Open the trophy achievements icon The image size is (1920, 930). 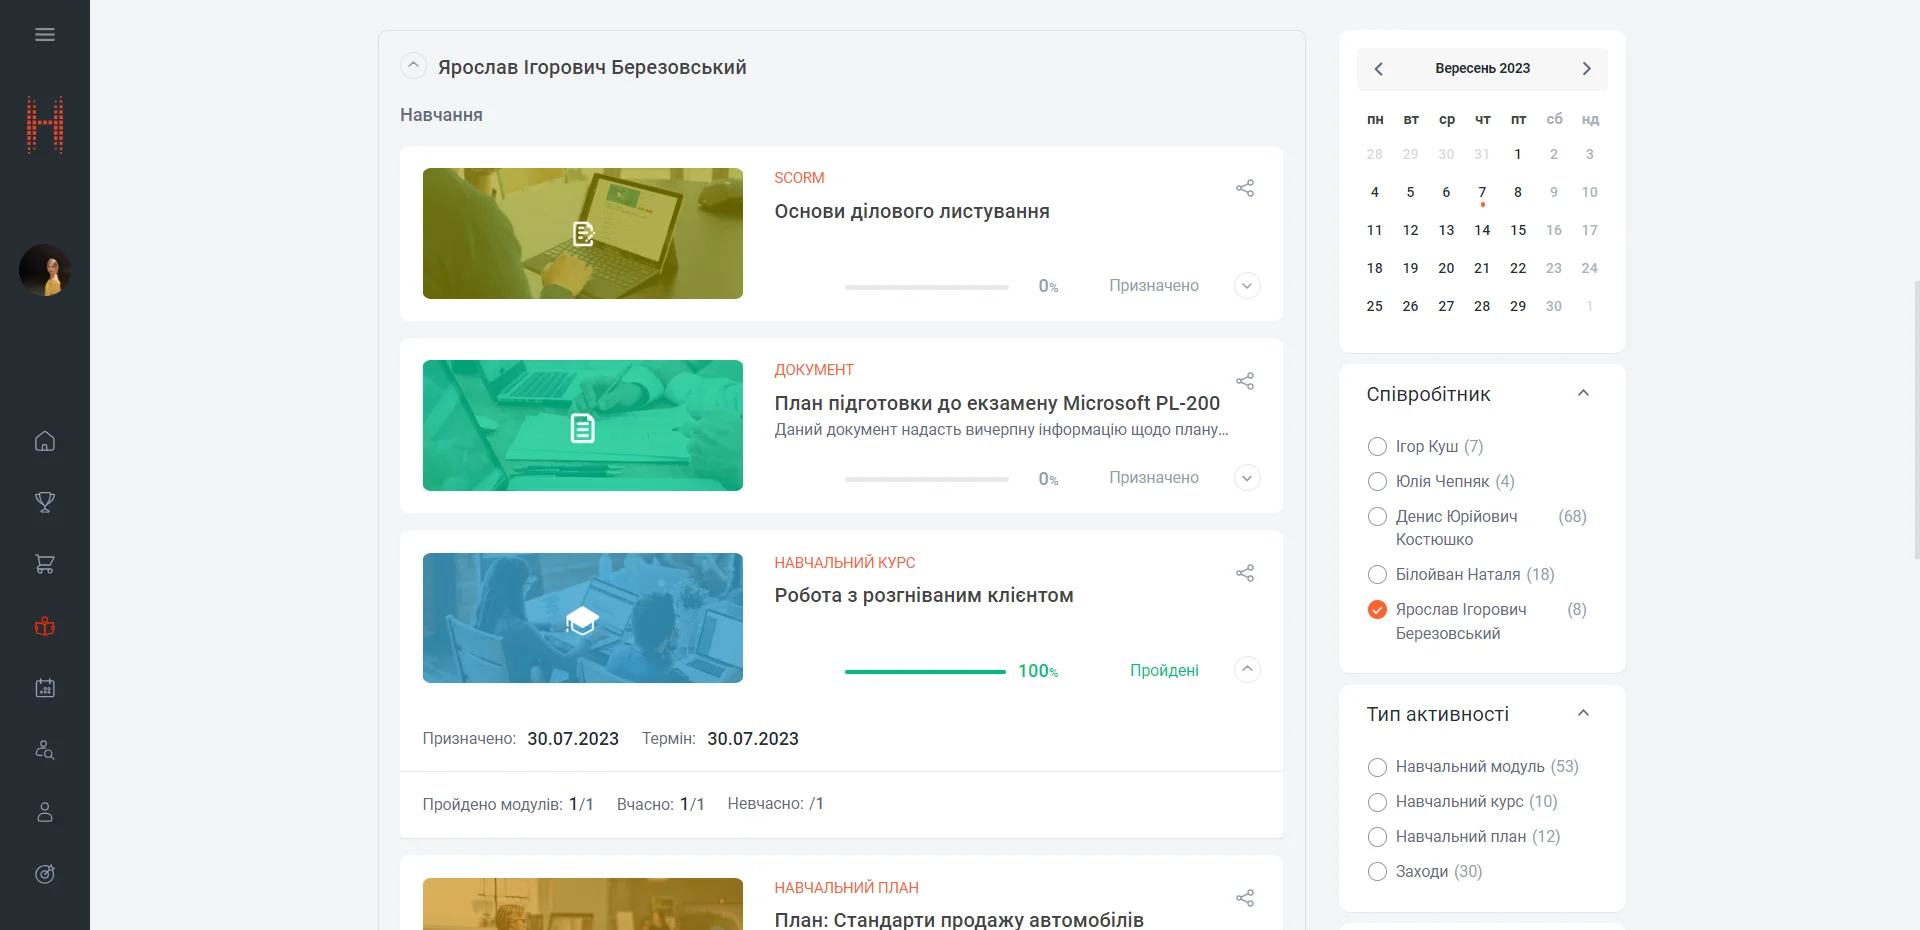pyautogui.click(x=45, y=502)
